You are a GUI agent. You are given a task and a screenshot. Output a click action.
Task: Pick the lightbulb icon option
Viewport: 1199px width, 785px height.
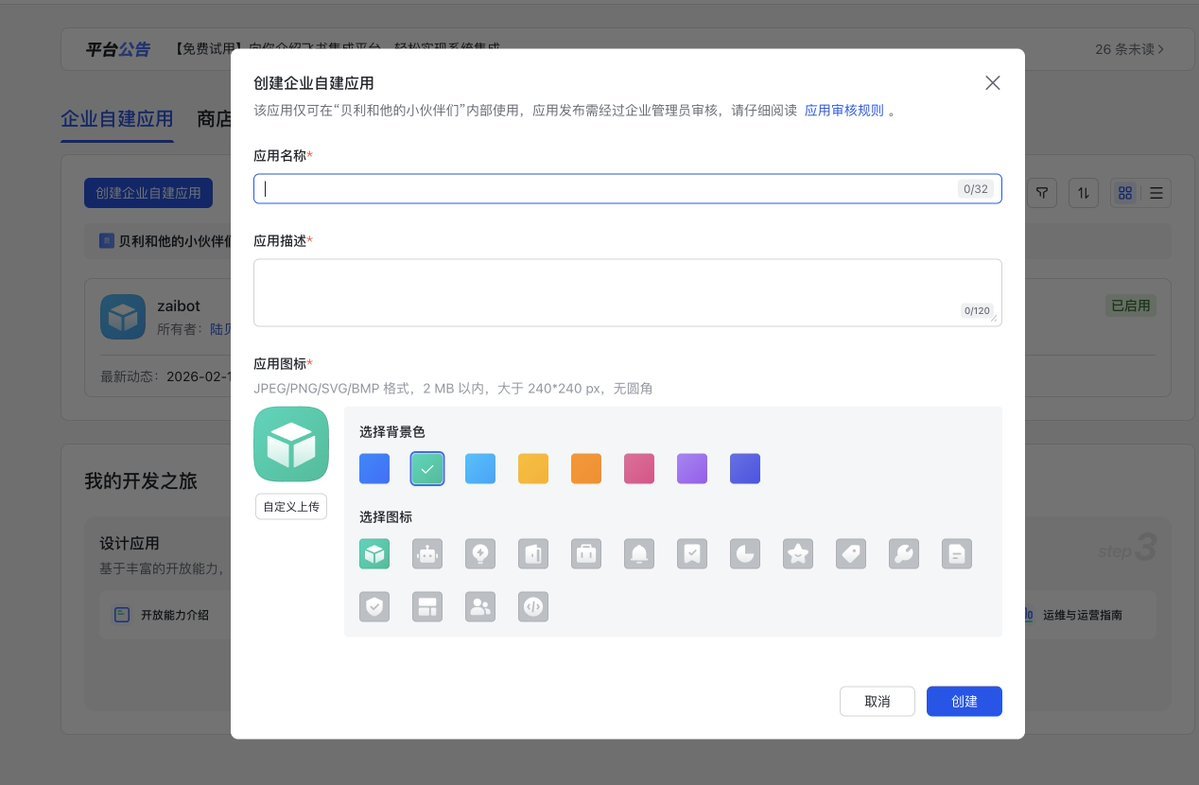(x=480, y=553)
